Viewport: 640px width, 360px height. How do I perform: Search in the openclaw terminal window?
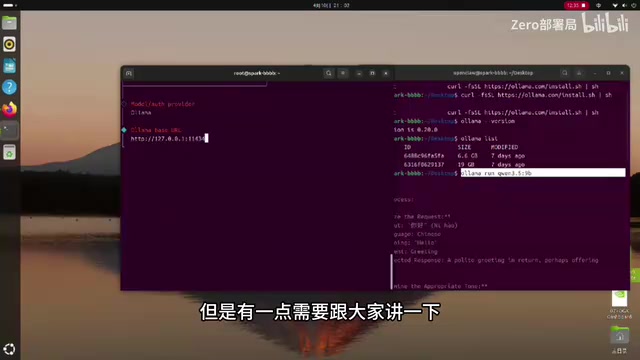pyautogui.click(x=565, y=73)
